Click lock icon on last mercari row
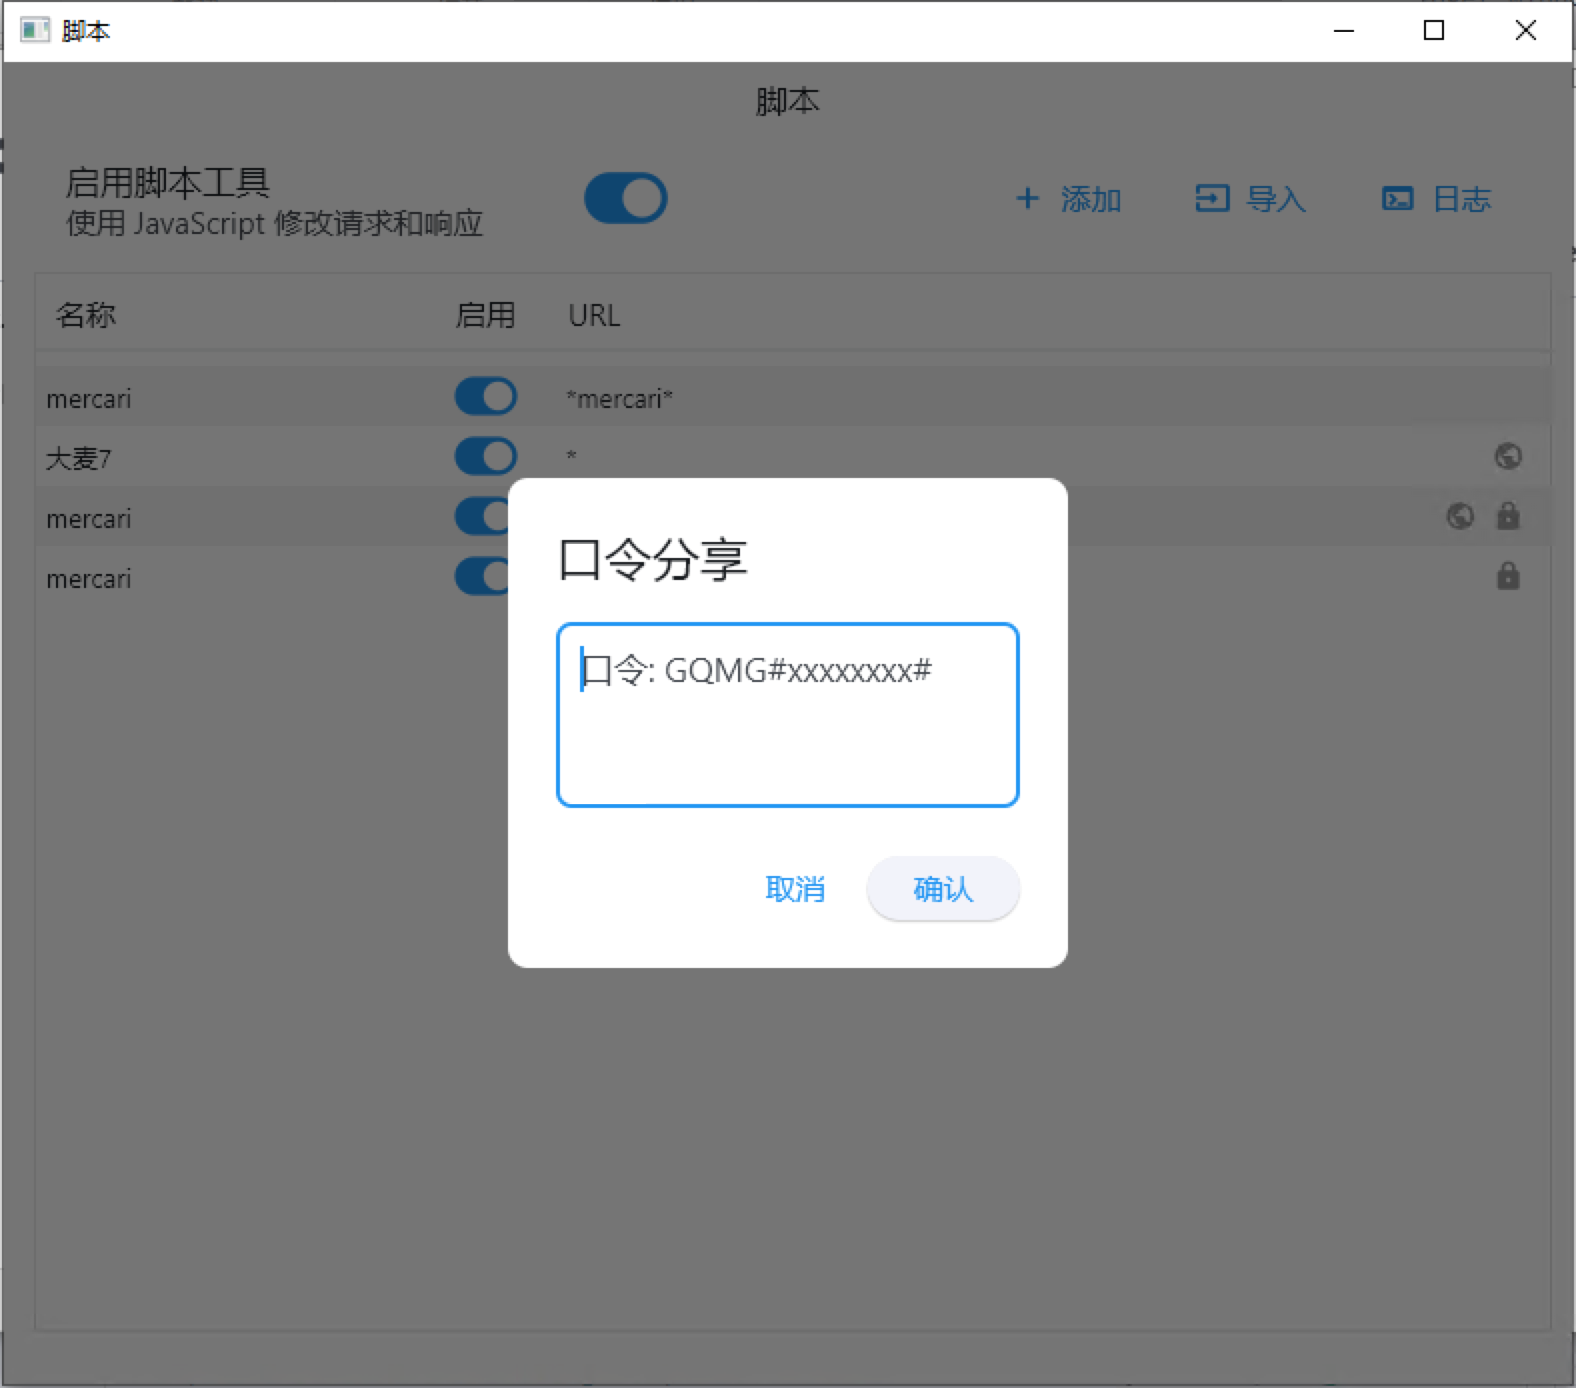 coord(1507,576)
